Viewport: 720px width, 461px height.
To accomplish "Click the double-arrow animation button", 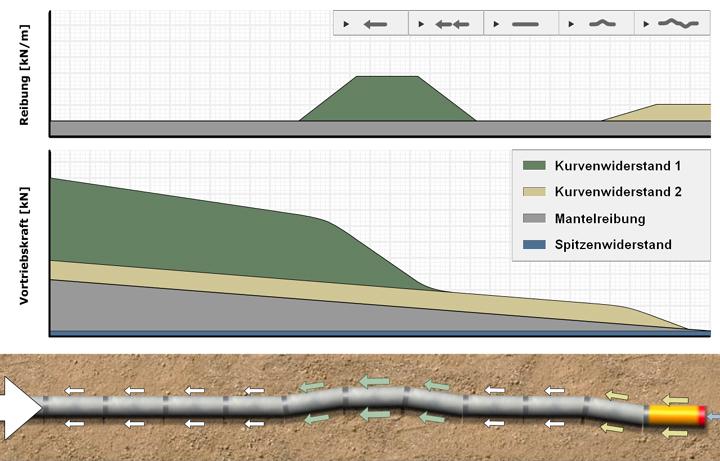I will pos(446,23).
